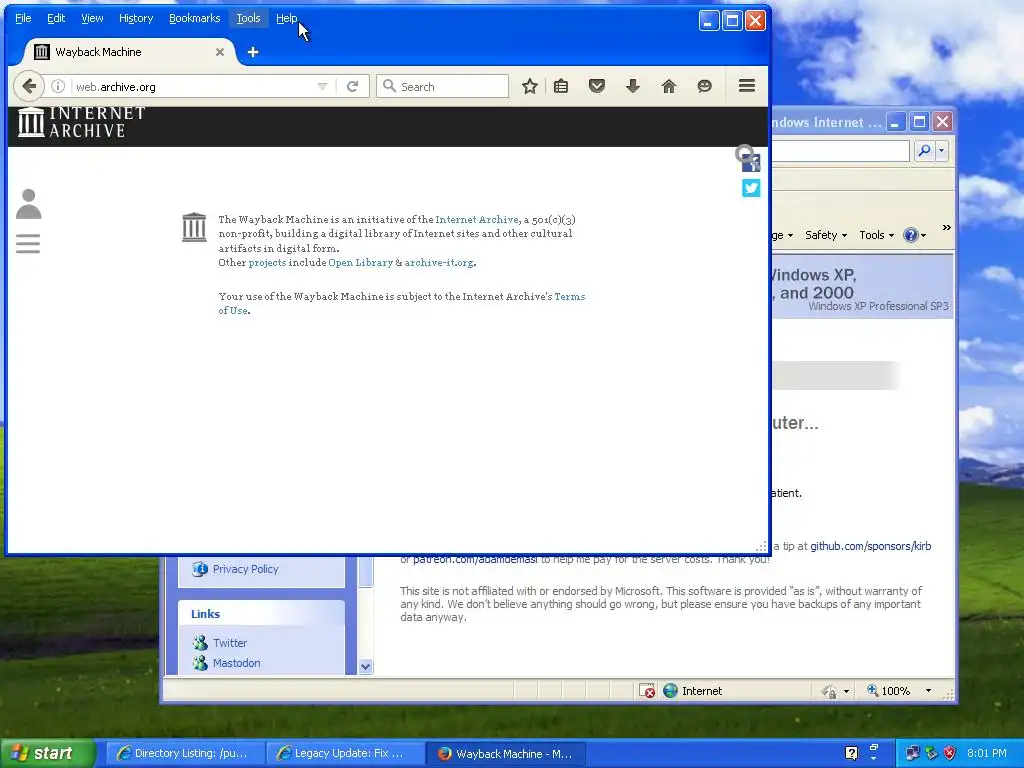Click the help question mark tray icon

852,753
